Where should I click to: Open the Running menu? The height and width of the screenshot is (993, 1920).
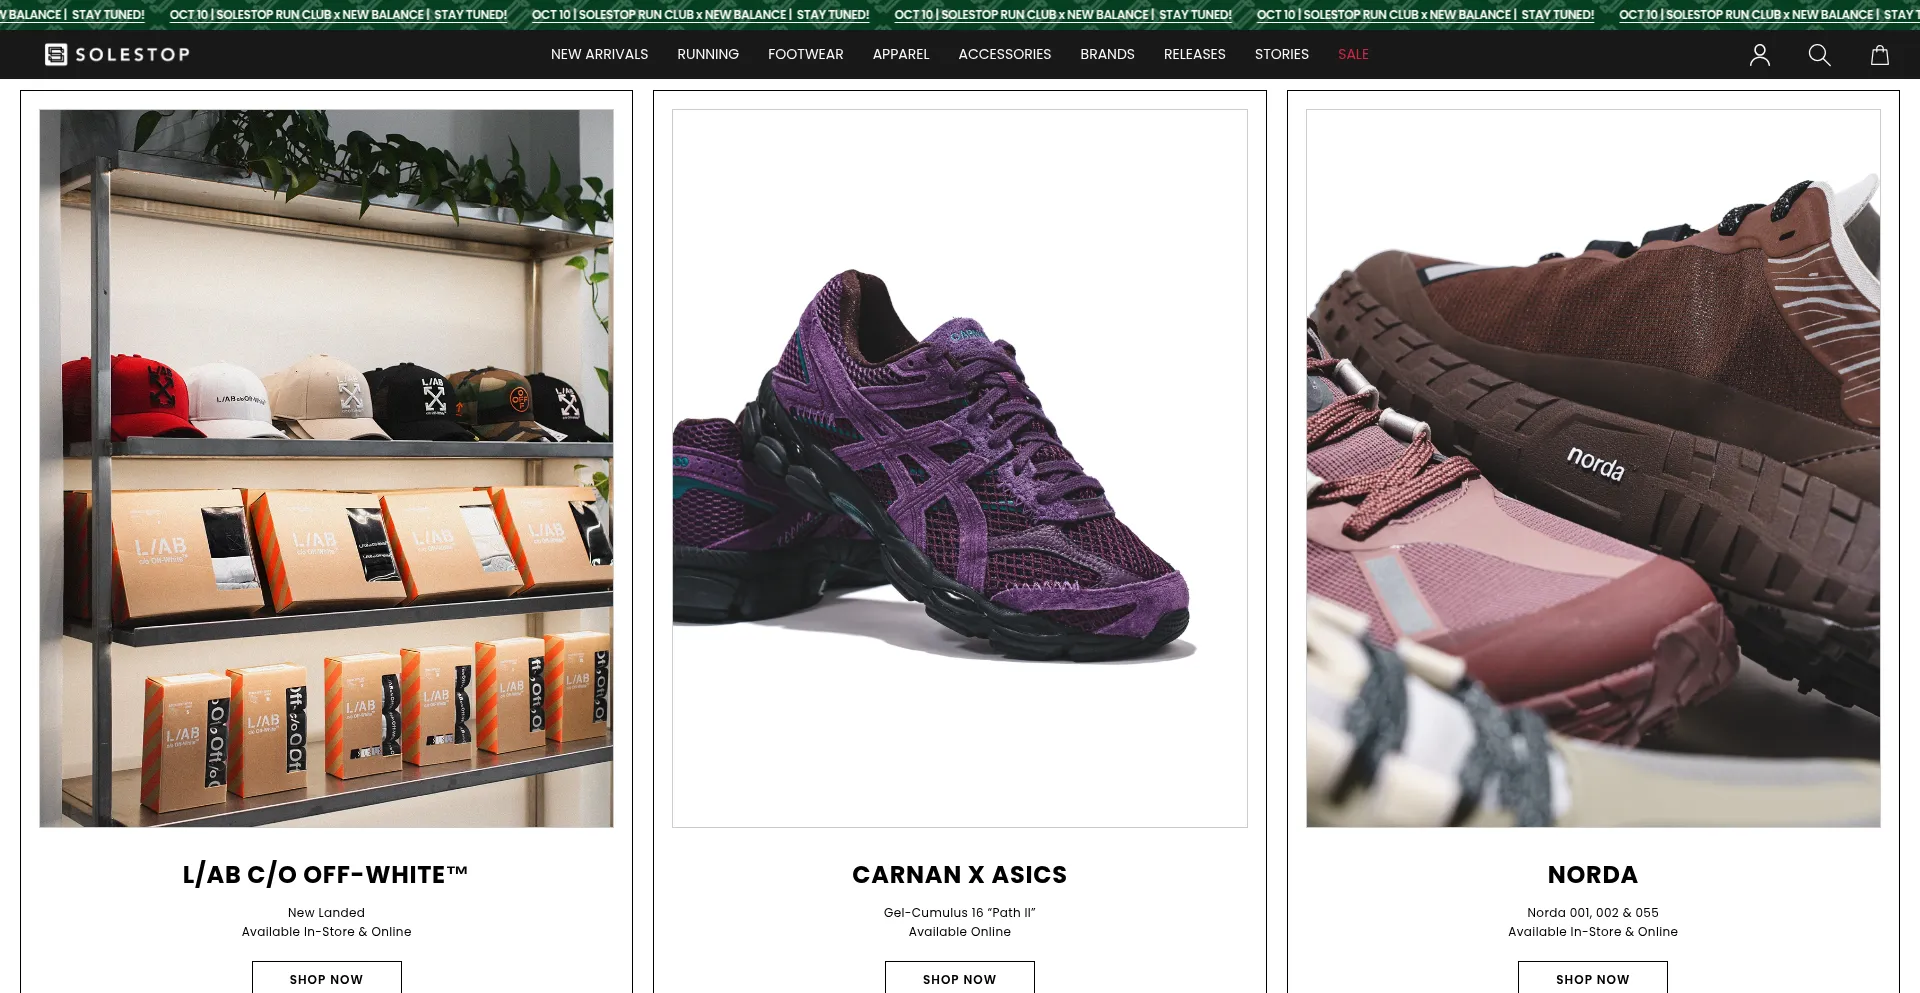pyautogui.click(x=708, y=54)
